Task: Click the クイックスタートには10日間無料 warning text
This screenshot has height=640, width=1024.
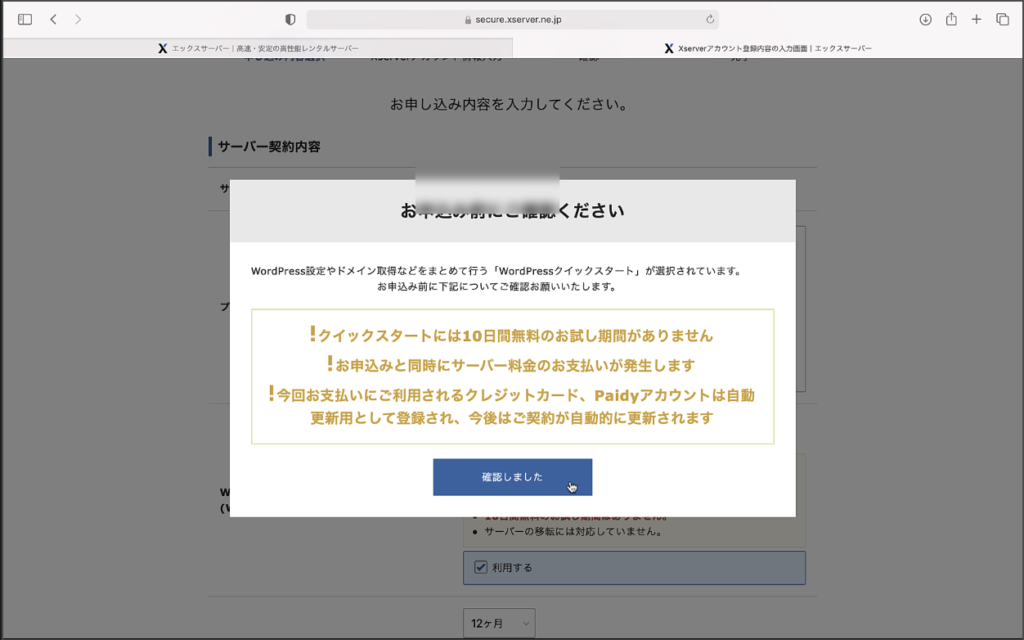Action: pyautogui.click(x=511, y=335)
